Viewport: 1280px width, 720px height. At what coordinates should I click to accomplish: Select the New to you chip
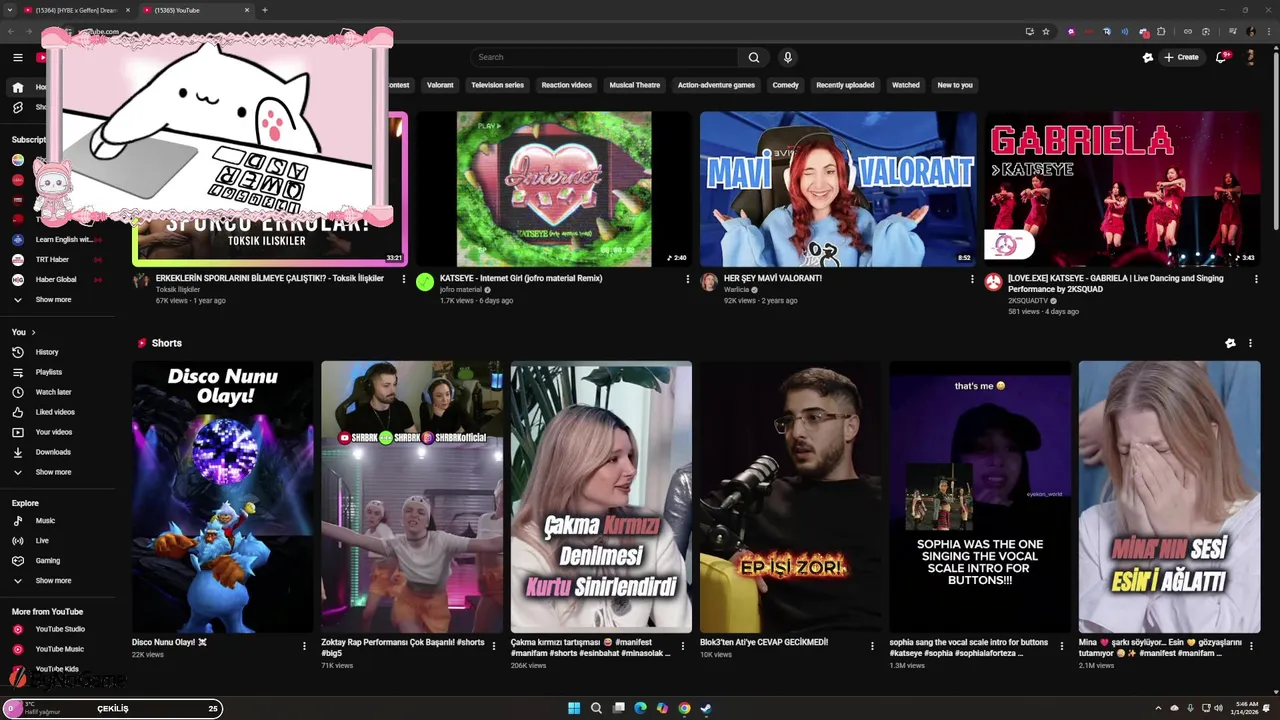(955, 85)
